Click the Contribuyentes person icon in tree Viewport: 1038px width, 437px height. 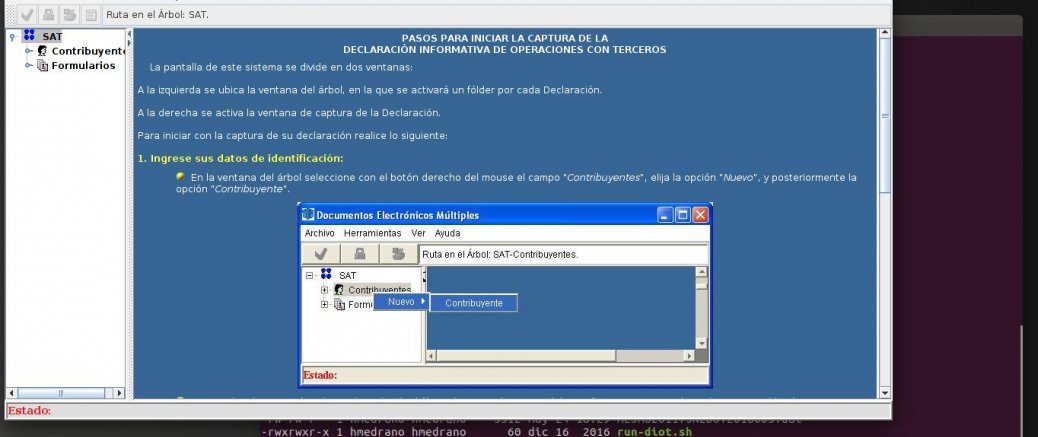42,51
